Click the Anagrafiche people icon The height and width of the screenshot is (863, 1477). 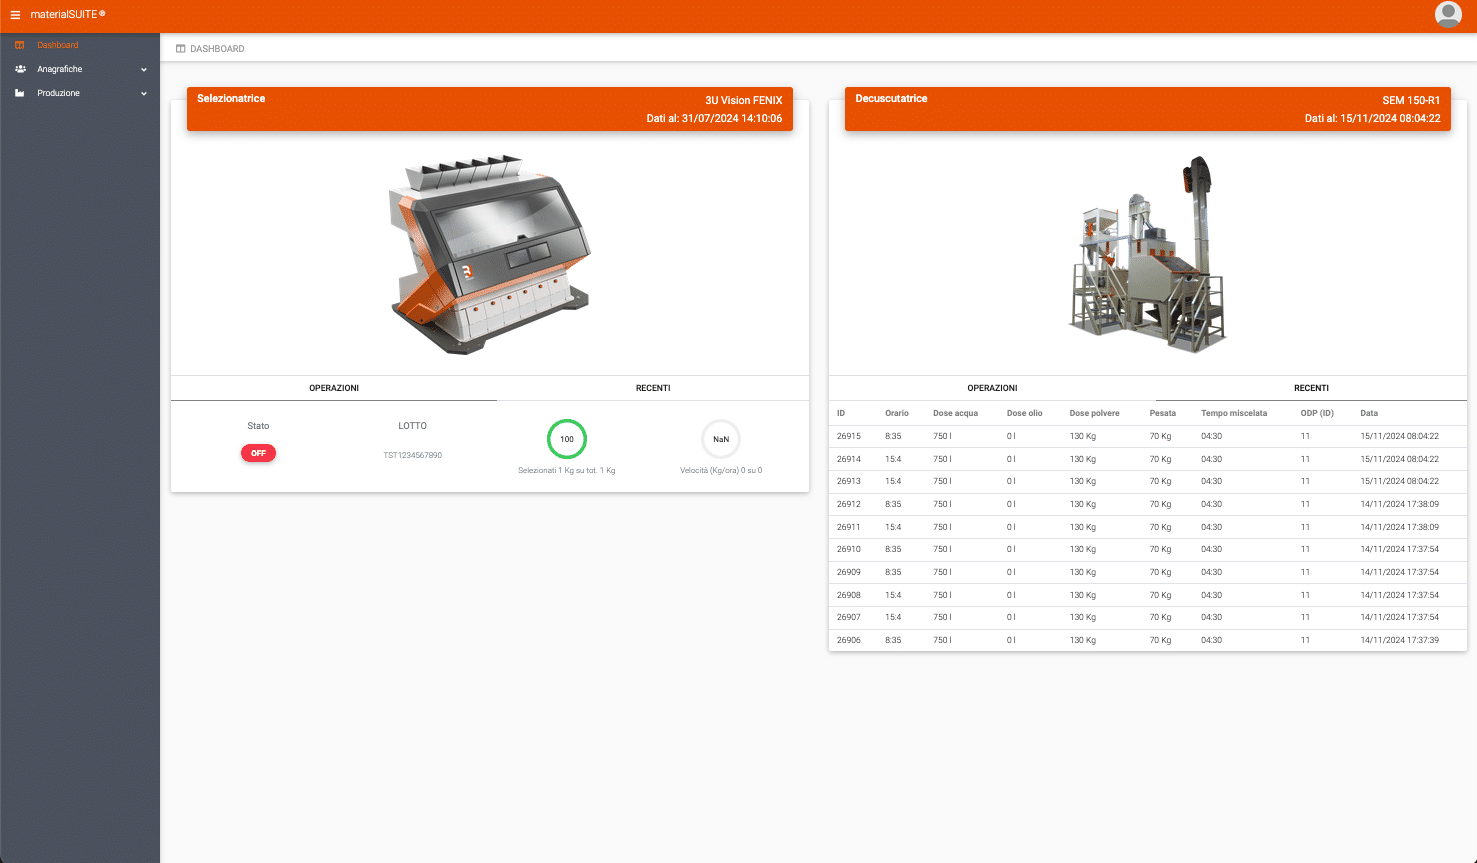(x=20, y=69)
